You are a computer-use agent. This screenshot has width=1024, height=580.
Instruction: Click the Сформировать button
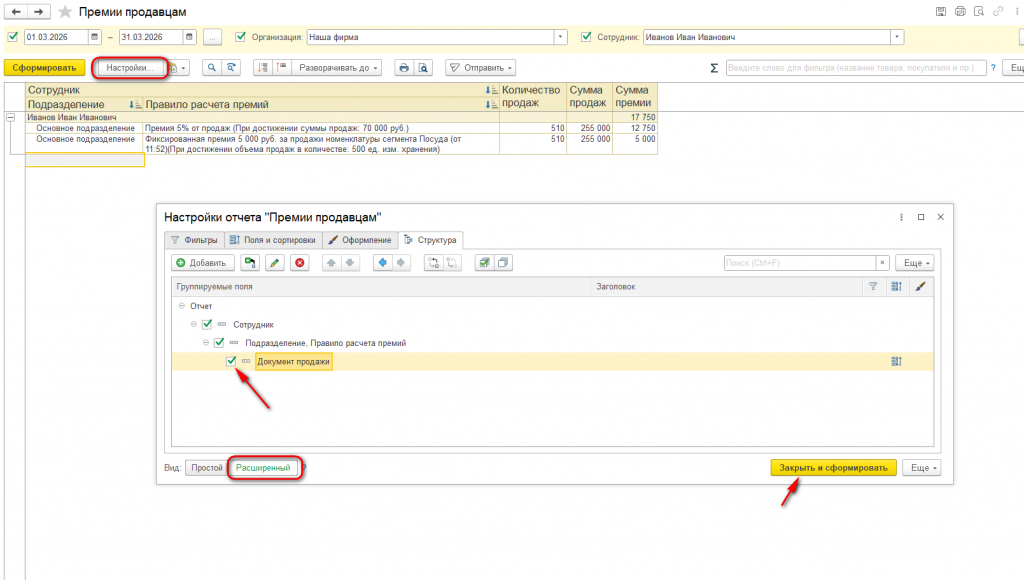(44, 67)
